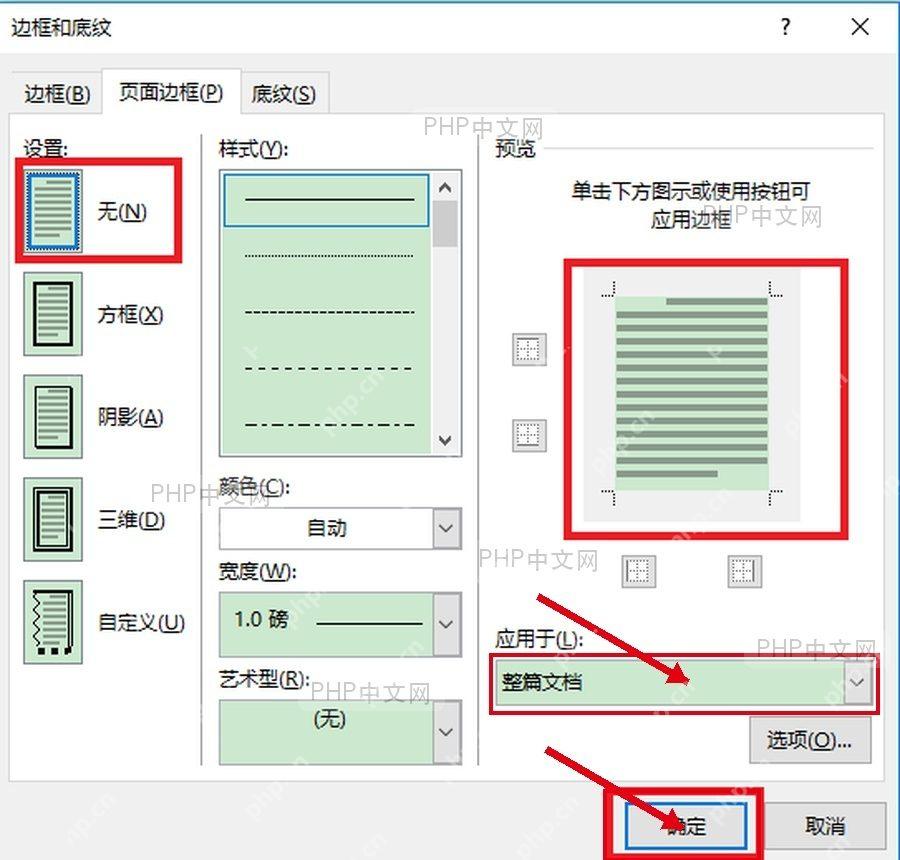Image resolution: width=900 pixels, height=860 pixels.
Task: Click the page preview diagram
Action: click(x=692, y=394)
